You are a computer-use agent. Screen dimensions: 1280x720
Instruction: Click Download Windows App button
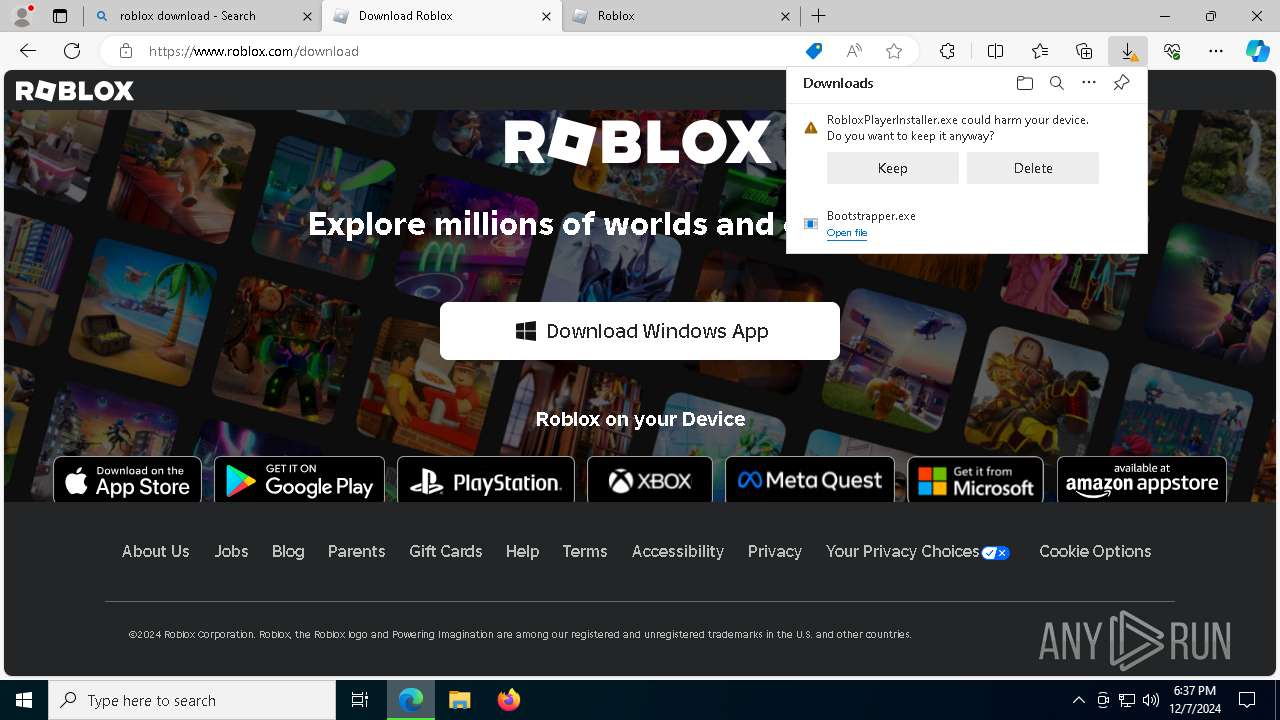[x=640, y=331]
